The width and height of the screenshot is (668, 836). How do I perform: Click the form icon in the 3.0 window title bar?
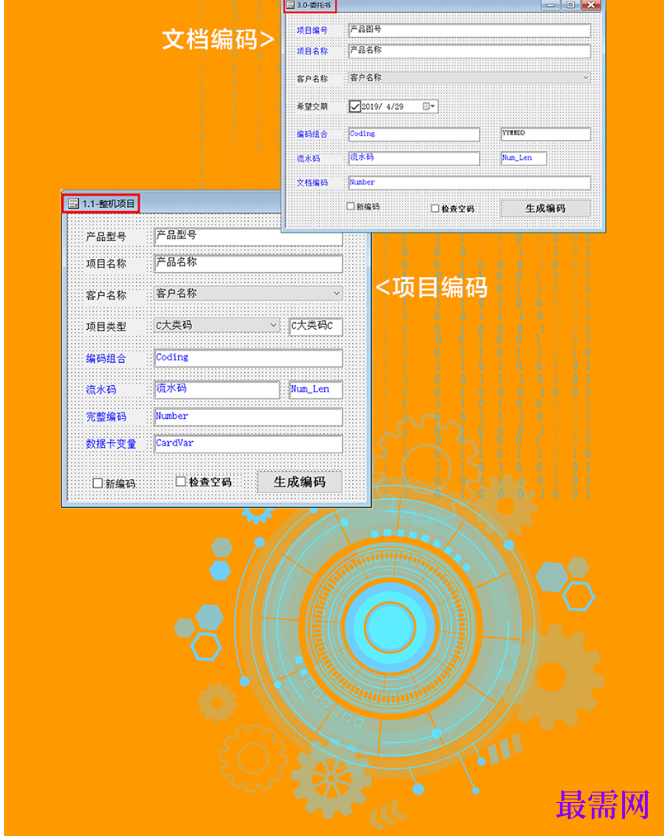(291, 5)
